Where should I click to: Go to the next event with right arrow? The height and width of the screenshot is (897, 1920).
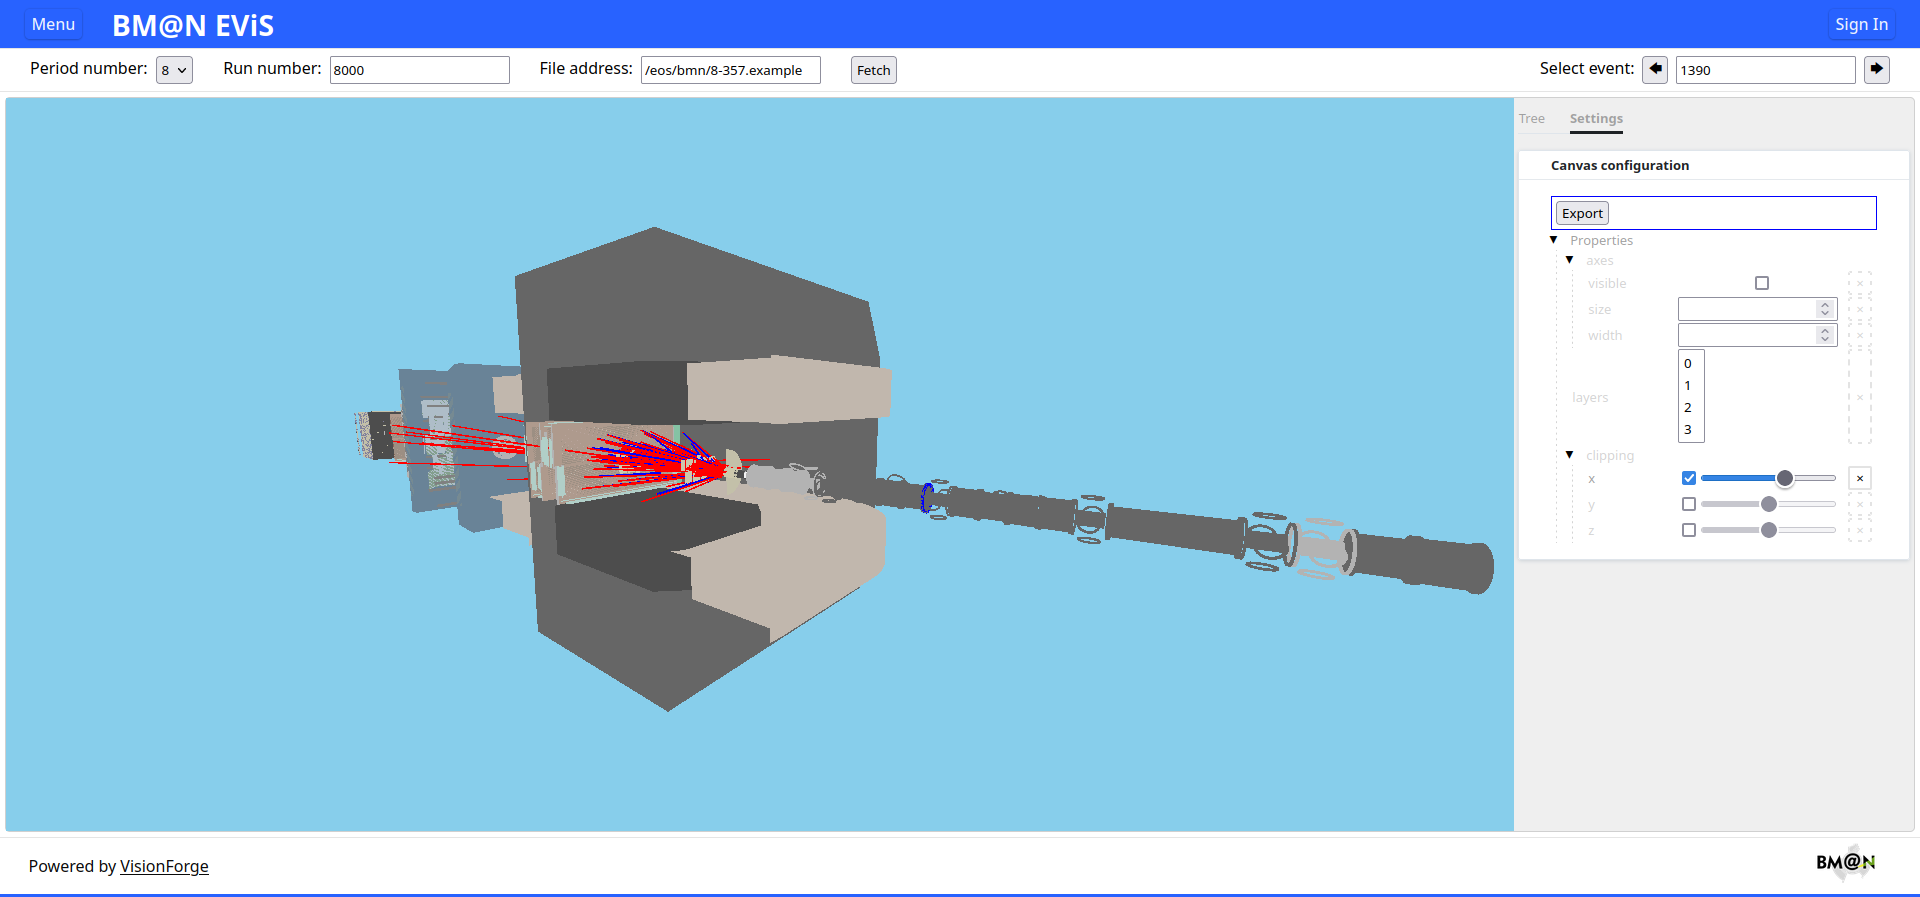(1876, 70)
